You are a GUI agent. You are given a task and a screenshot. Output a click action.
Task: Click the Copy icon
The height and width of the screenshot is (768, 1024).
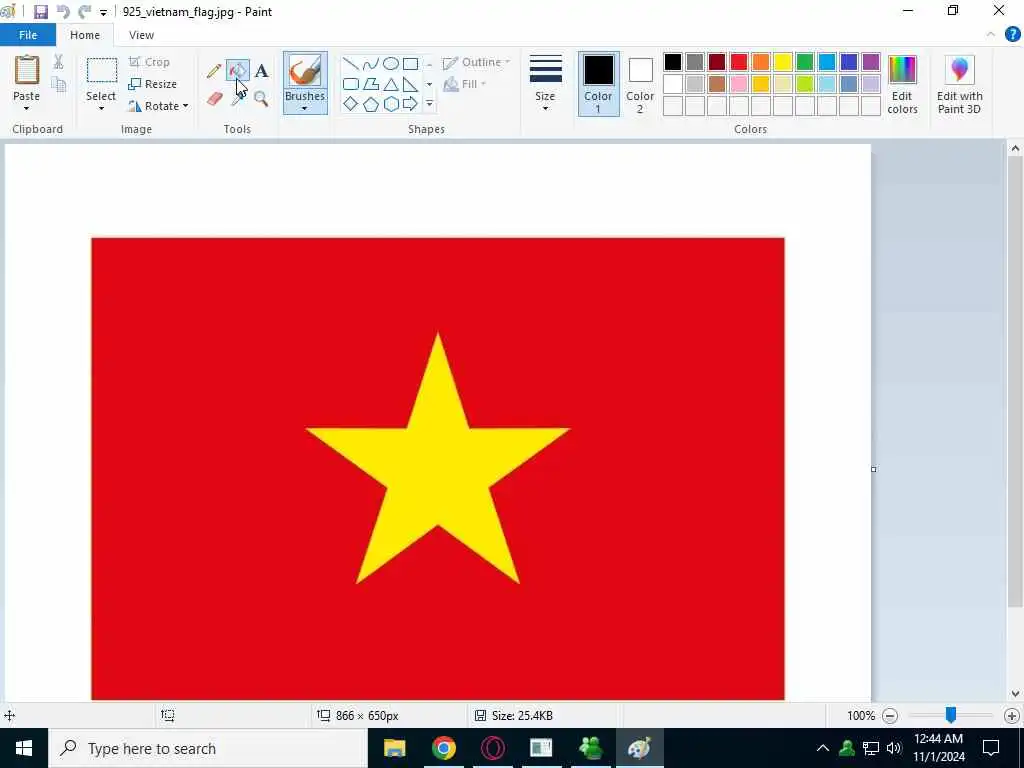click(59, 84)
